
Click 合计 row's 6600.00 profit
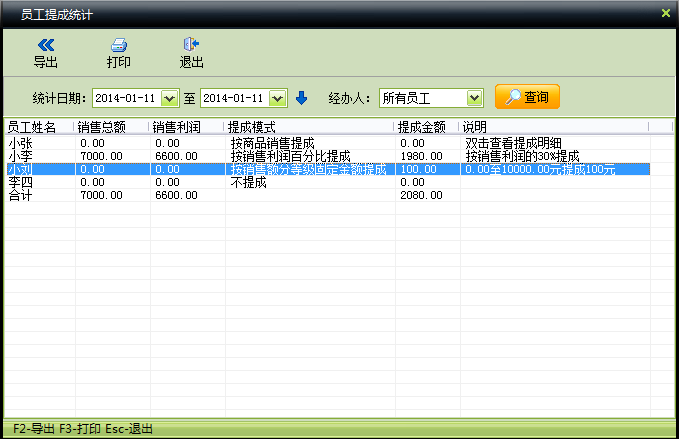pos(176,195)
